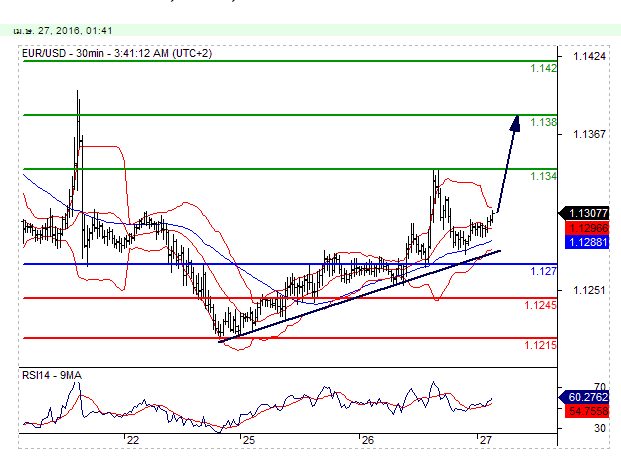Image resolution: width=621 pixels, height=473 pixels.
Task: Click the EUR/USD 30min chart title
Action: [x=117, y=53]
